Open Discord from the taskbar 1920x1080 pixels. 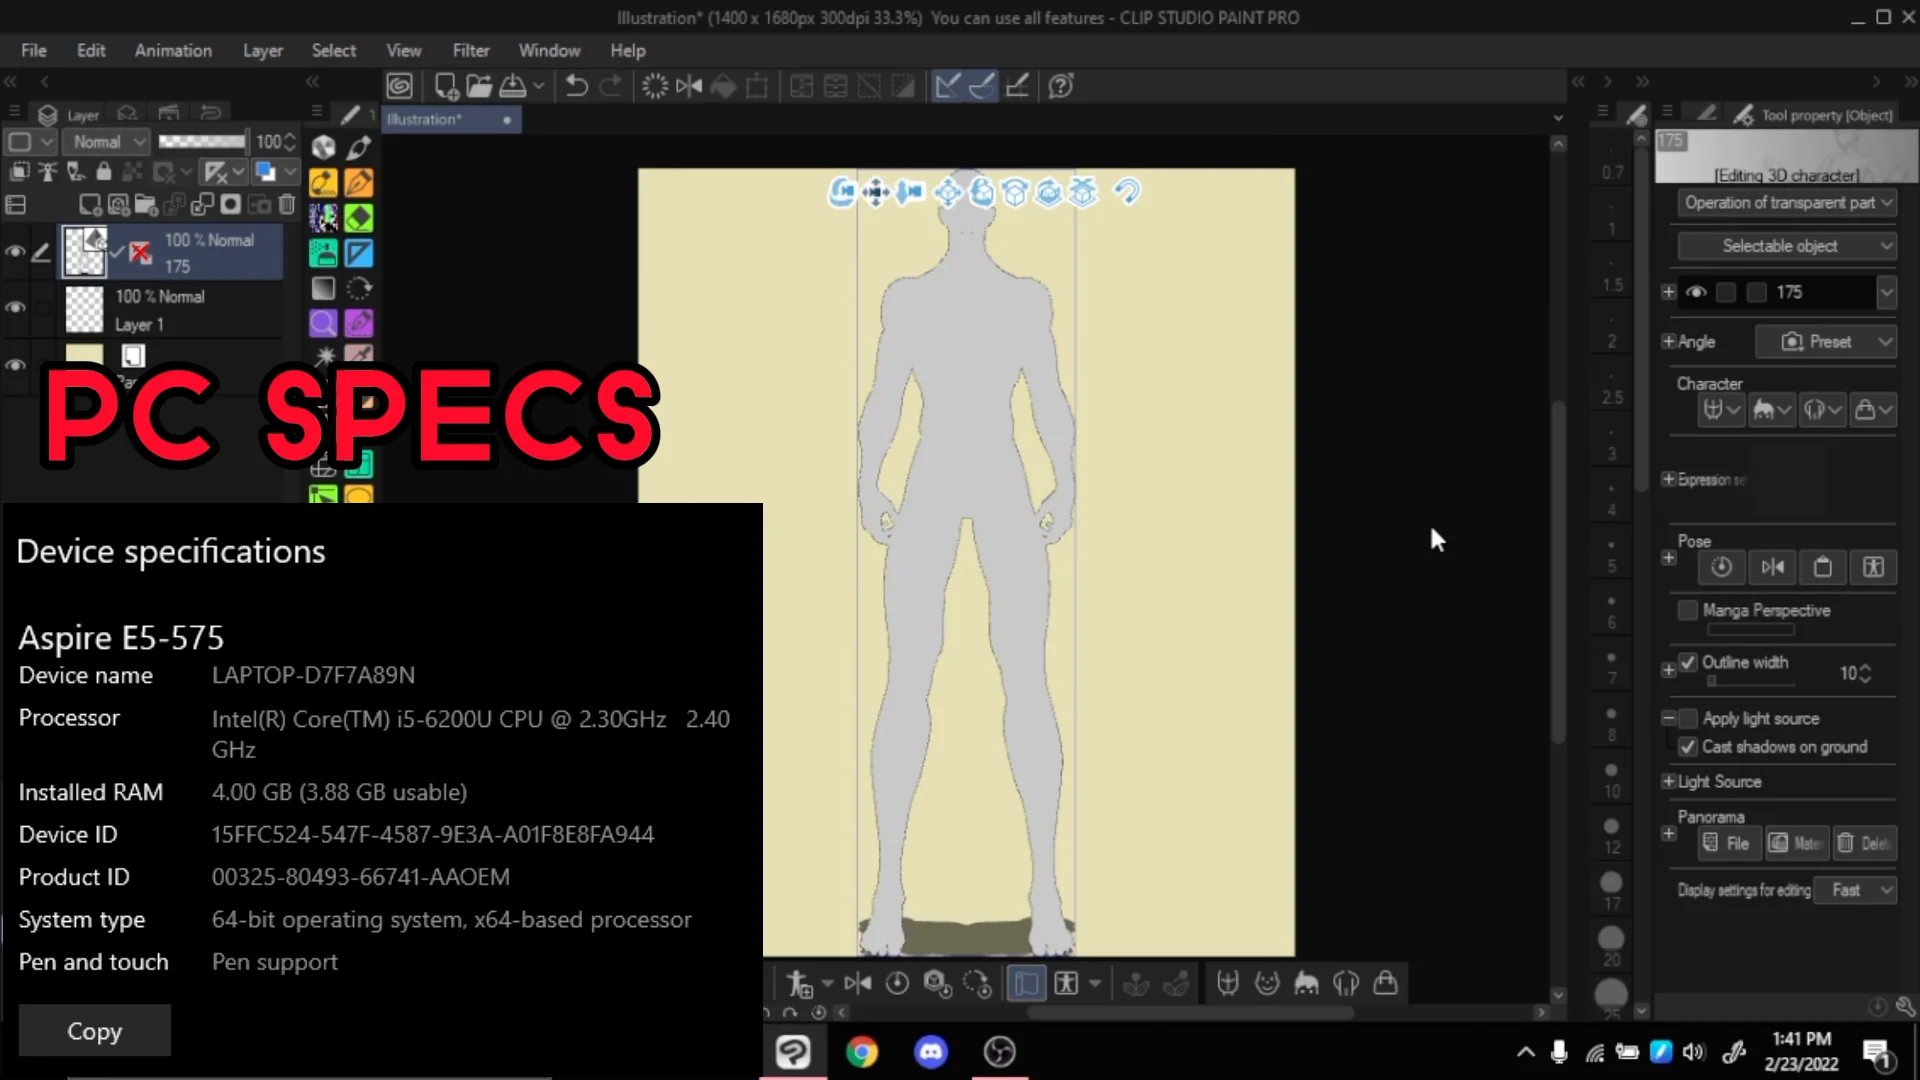(930, 1051)
